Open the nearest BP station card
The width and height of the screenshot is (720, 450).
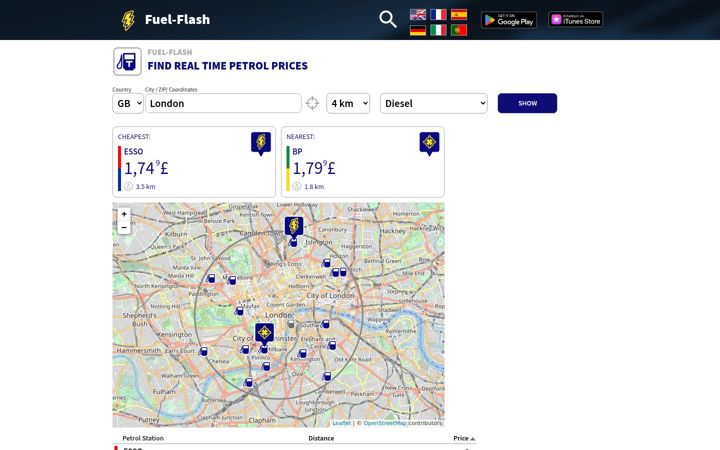click(363, 162)
